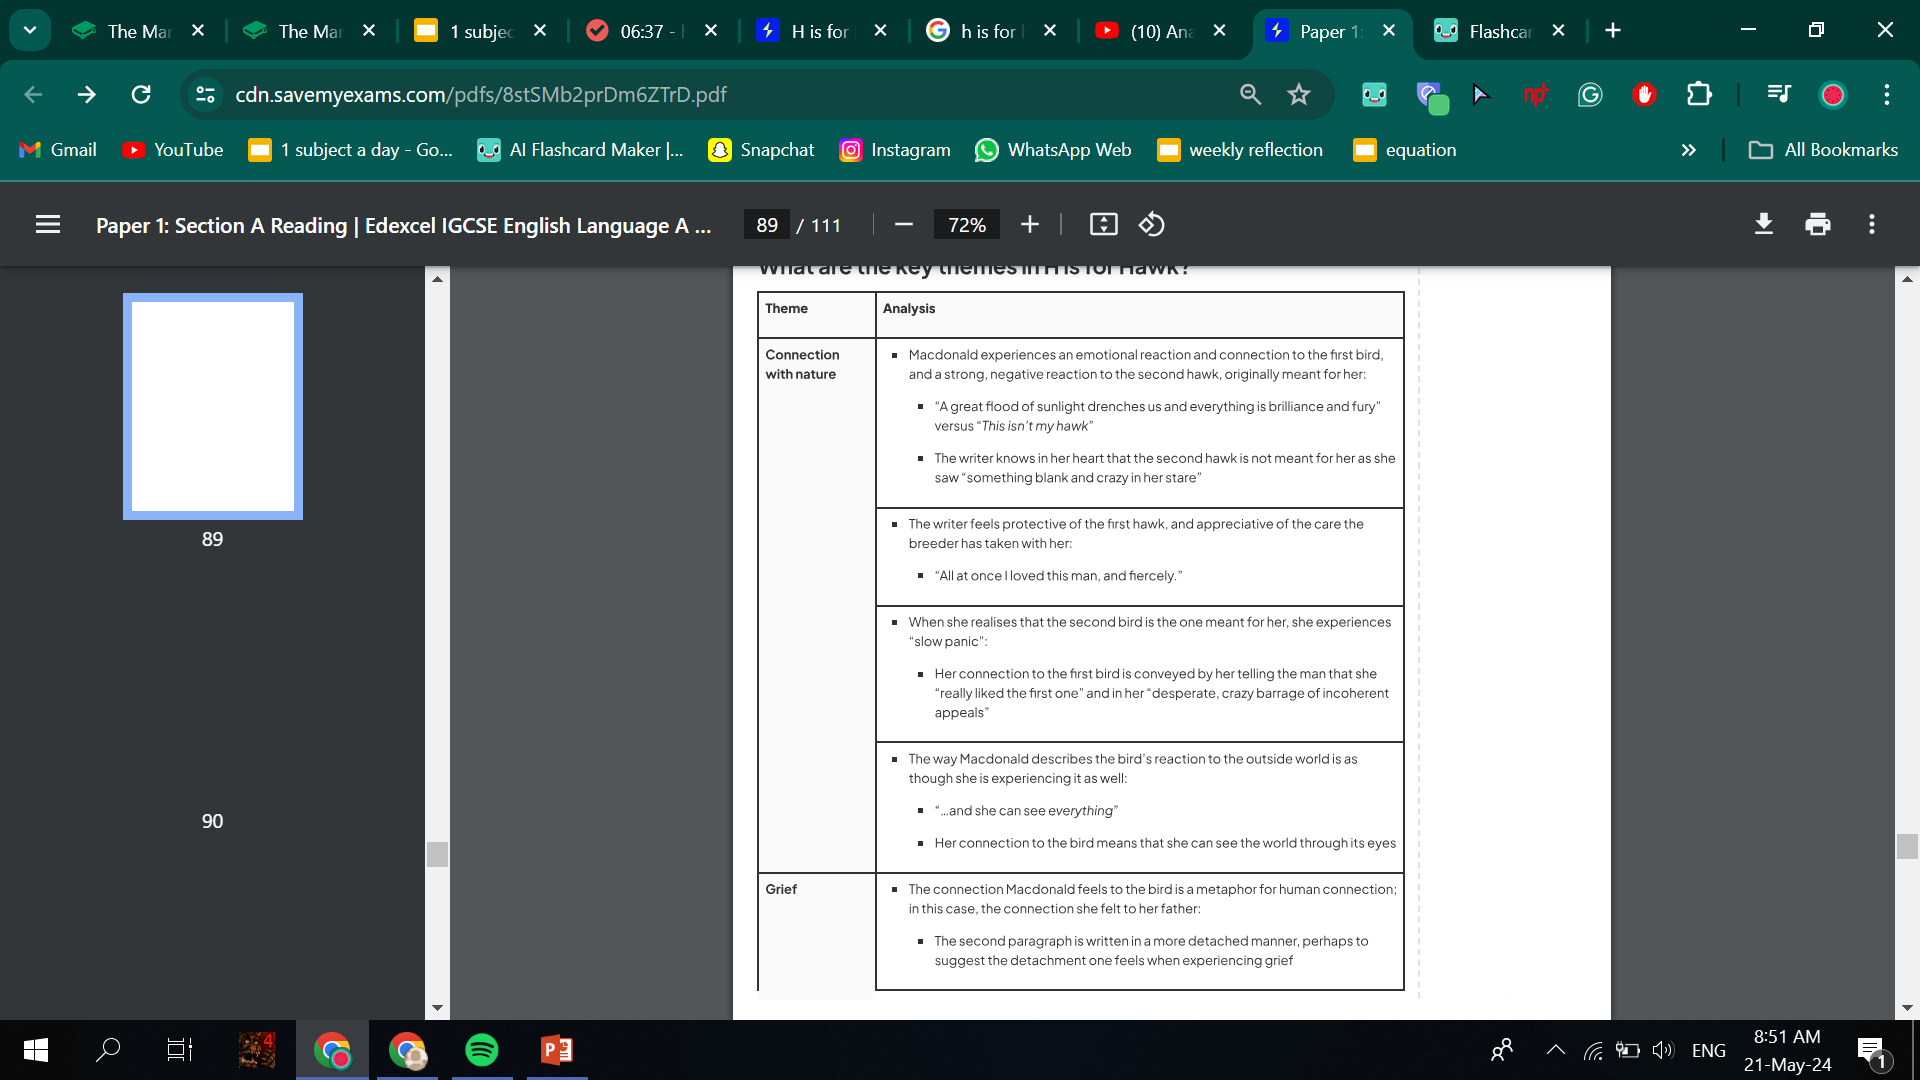
Task: Click the ENG language indicator
Action: (1709, 1050)
